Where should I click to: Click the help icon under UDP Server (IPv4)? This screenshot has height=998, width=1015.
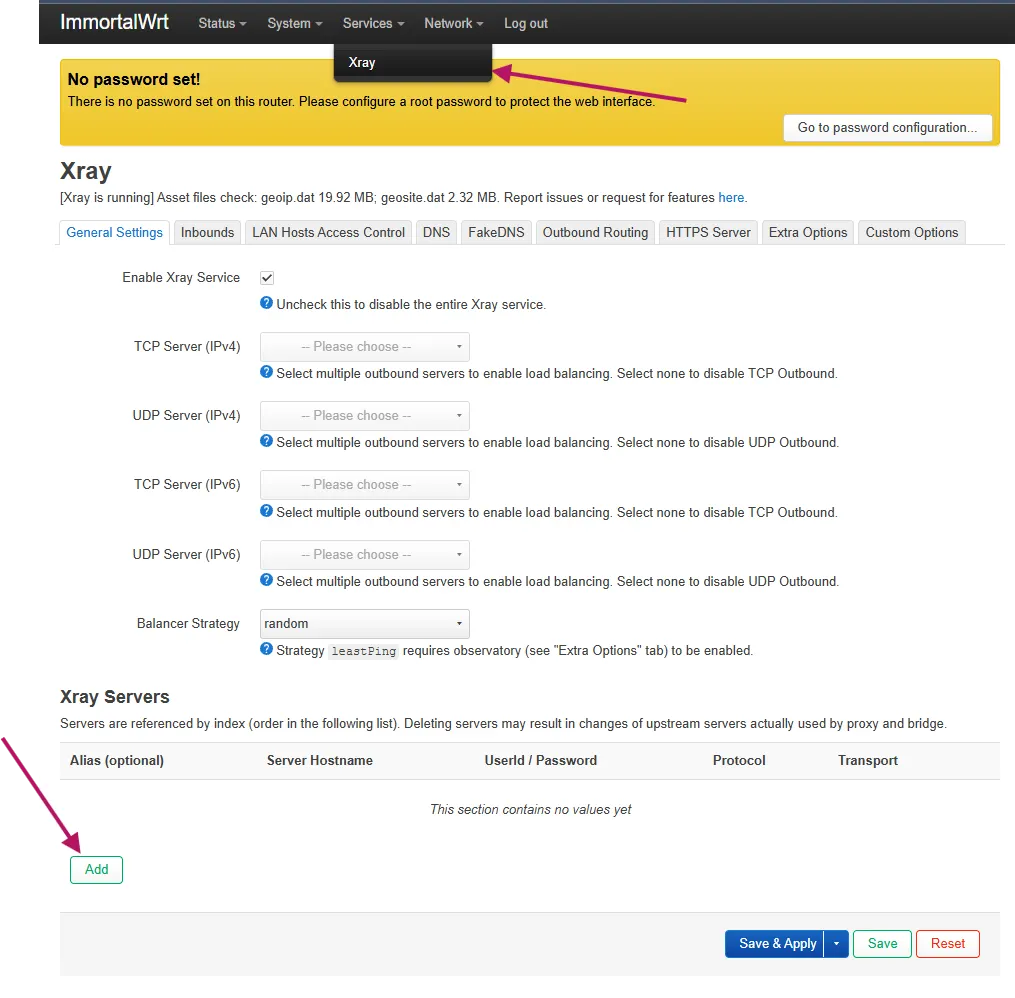click(x=266, y=441)
